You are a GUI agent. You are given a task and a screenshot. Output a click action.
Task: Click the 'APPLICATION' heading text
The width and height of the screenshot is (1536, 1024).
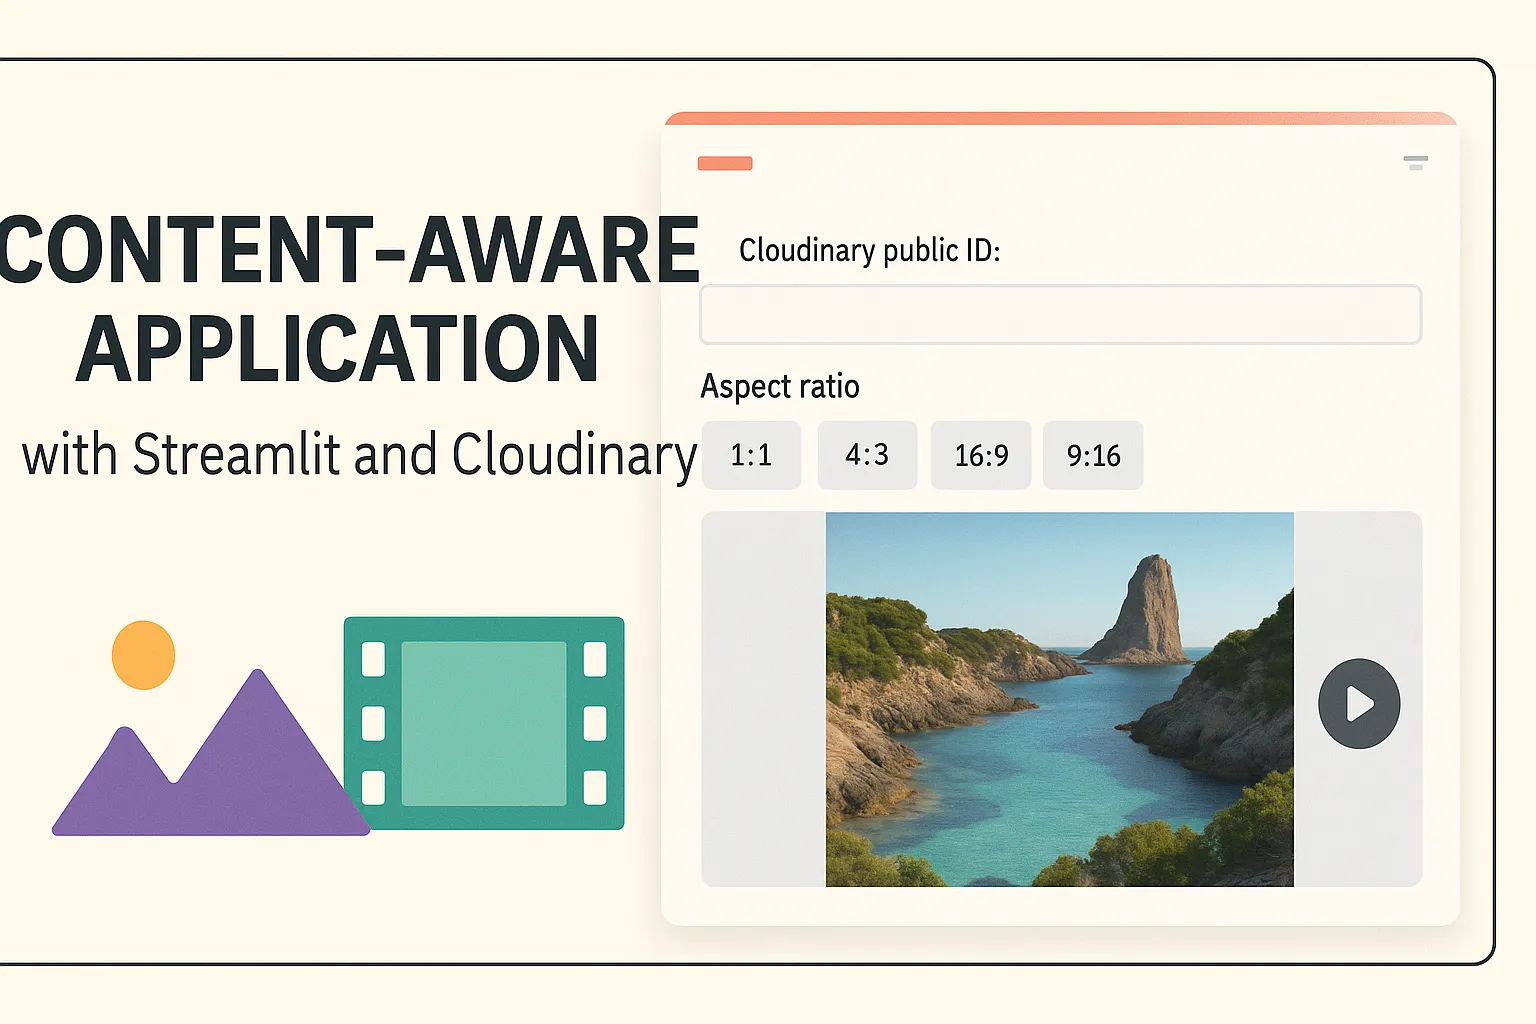point(338,349)
